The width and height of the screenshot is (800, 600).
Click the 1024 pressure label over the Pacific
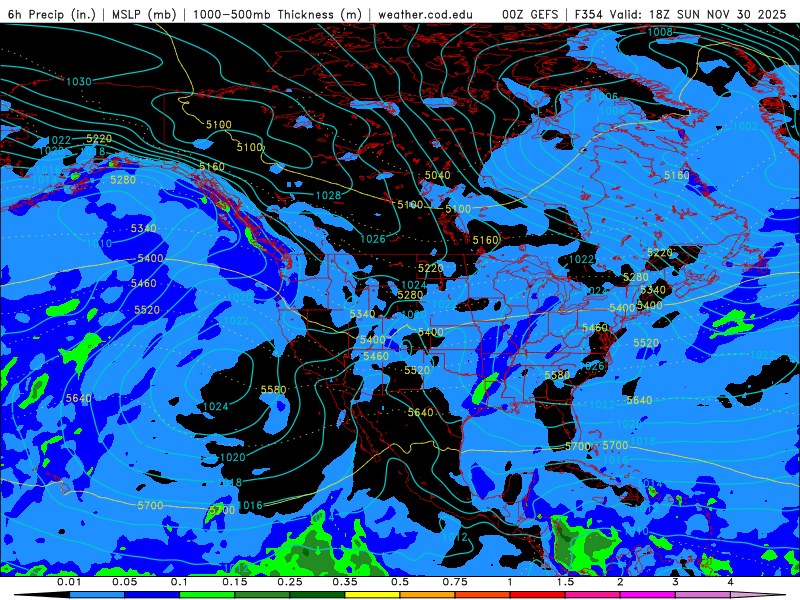pyautogui.click(x=215, y=407)
